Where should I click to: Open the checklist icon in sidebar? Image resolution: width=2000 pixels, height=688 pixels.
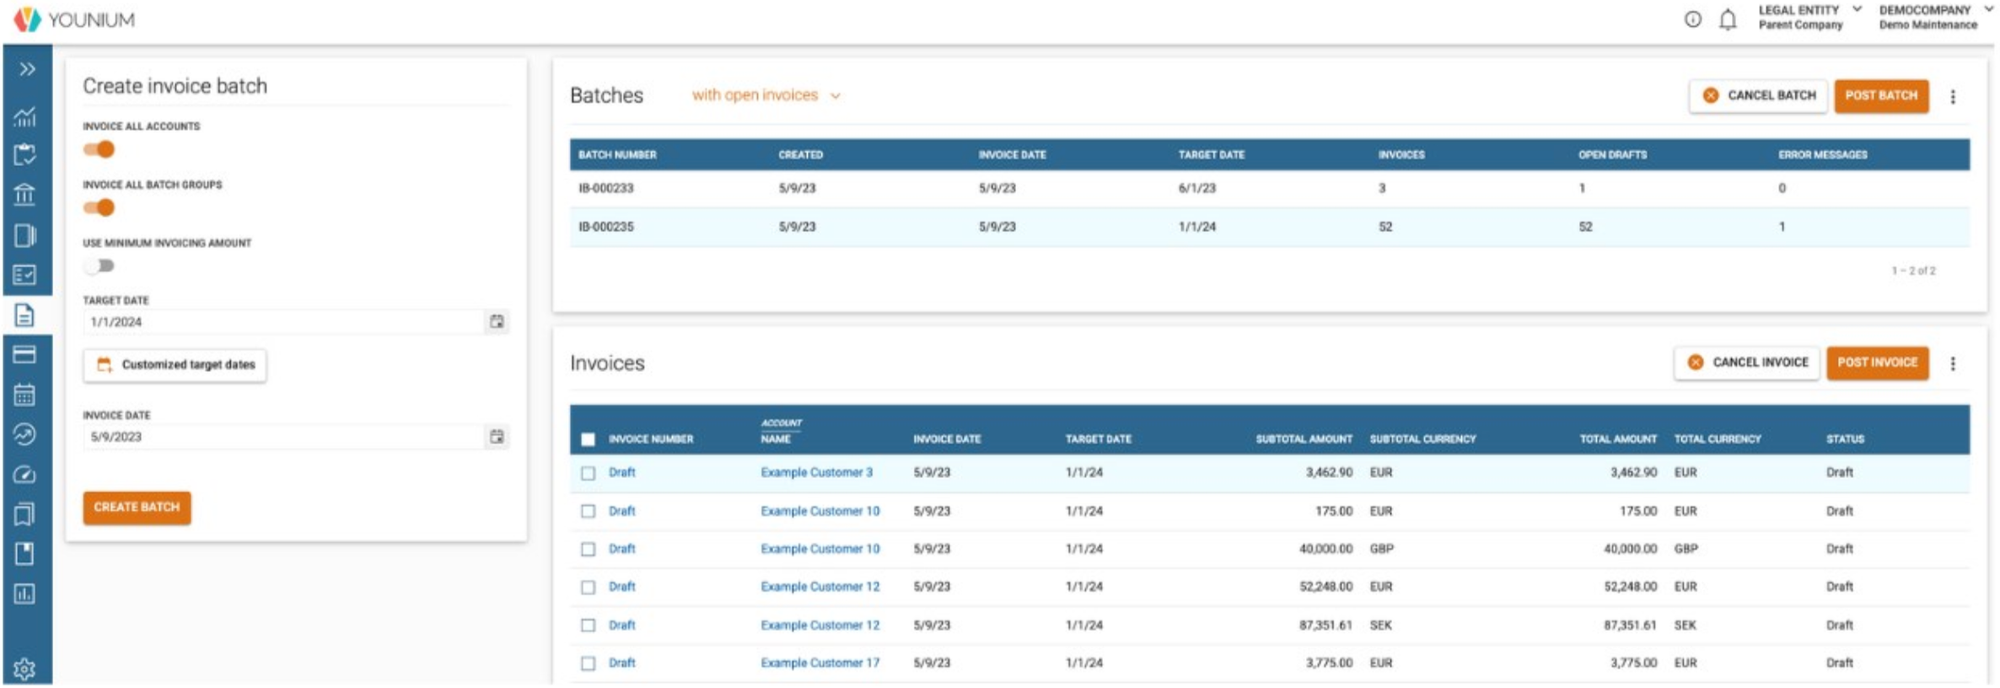[x=25, y=275]
